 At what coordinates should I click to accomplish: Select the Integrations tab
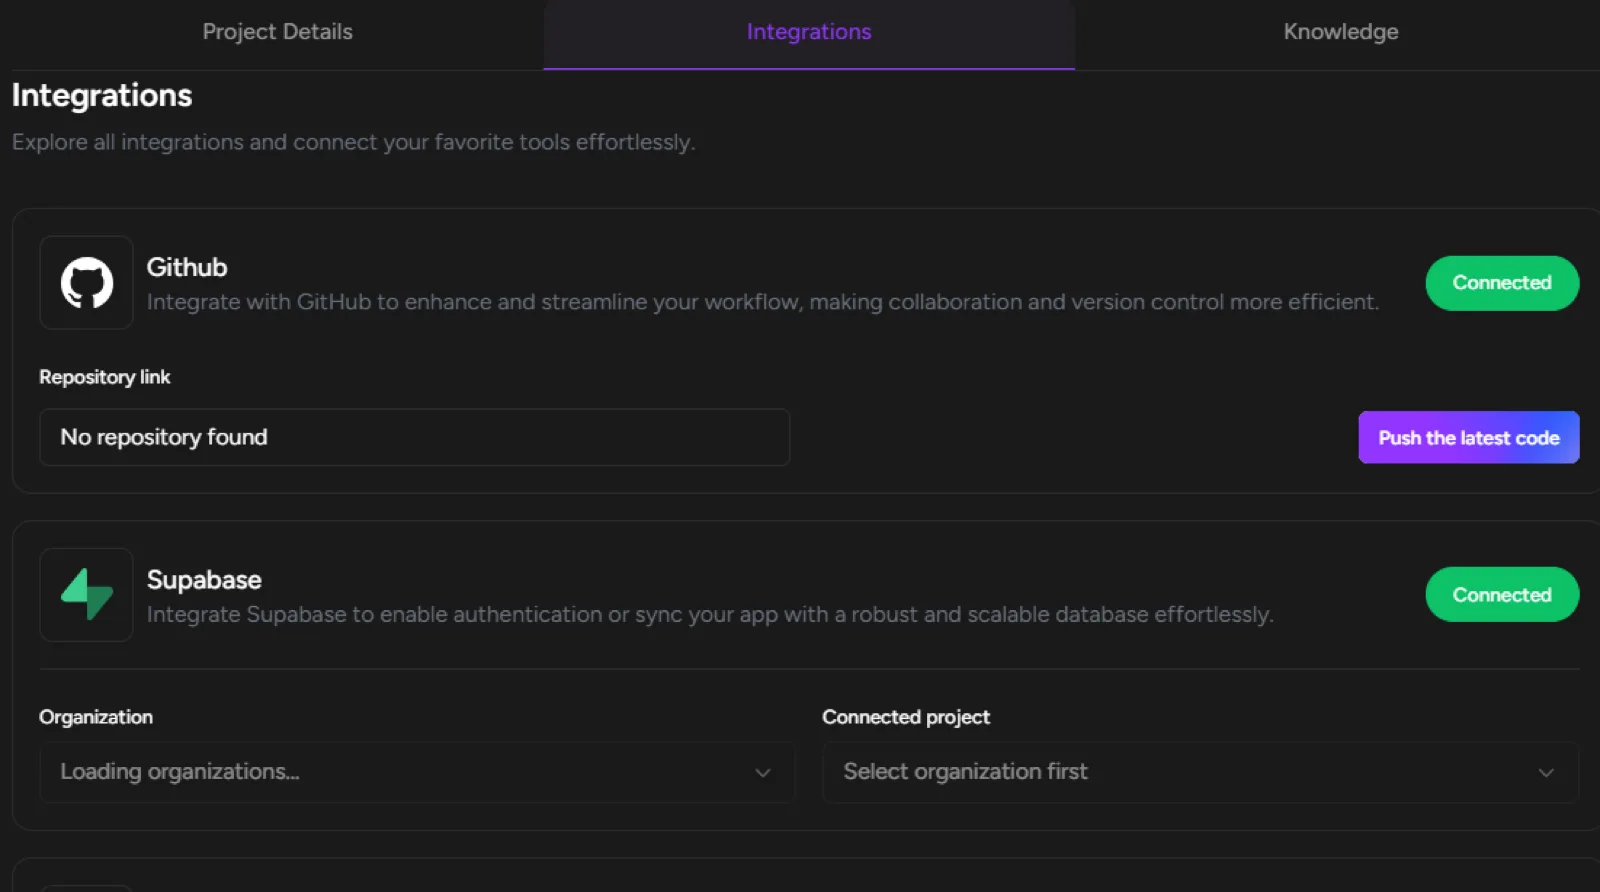click(809, 32)
